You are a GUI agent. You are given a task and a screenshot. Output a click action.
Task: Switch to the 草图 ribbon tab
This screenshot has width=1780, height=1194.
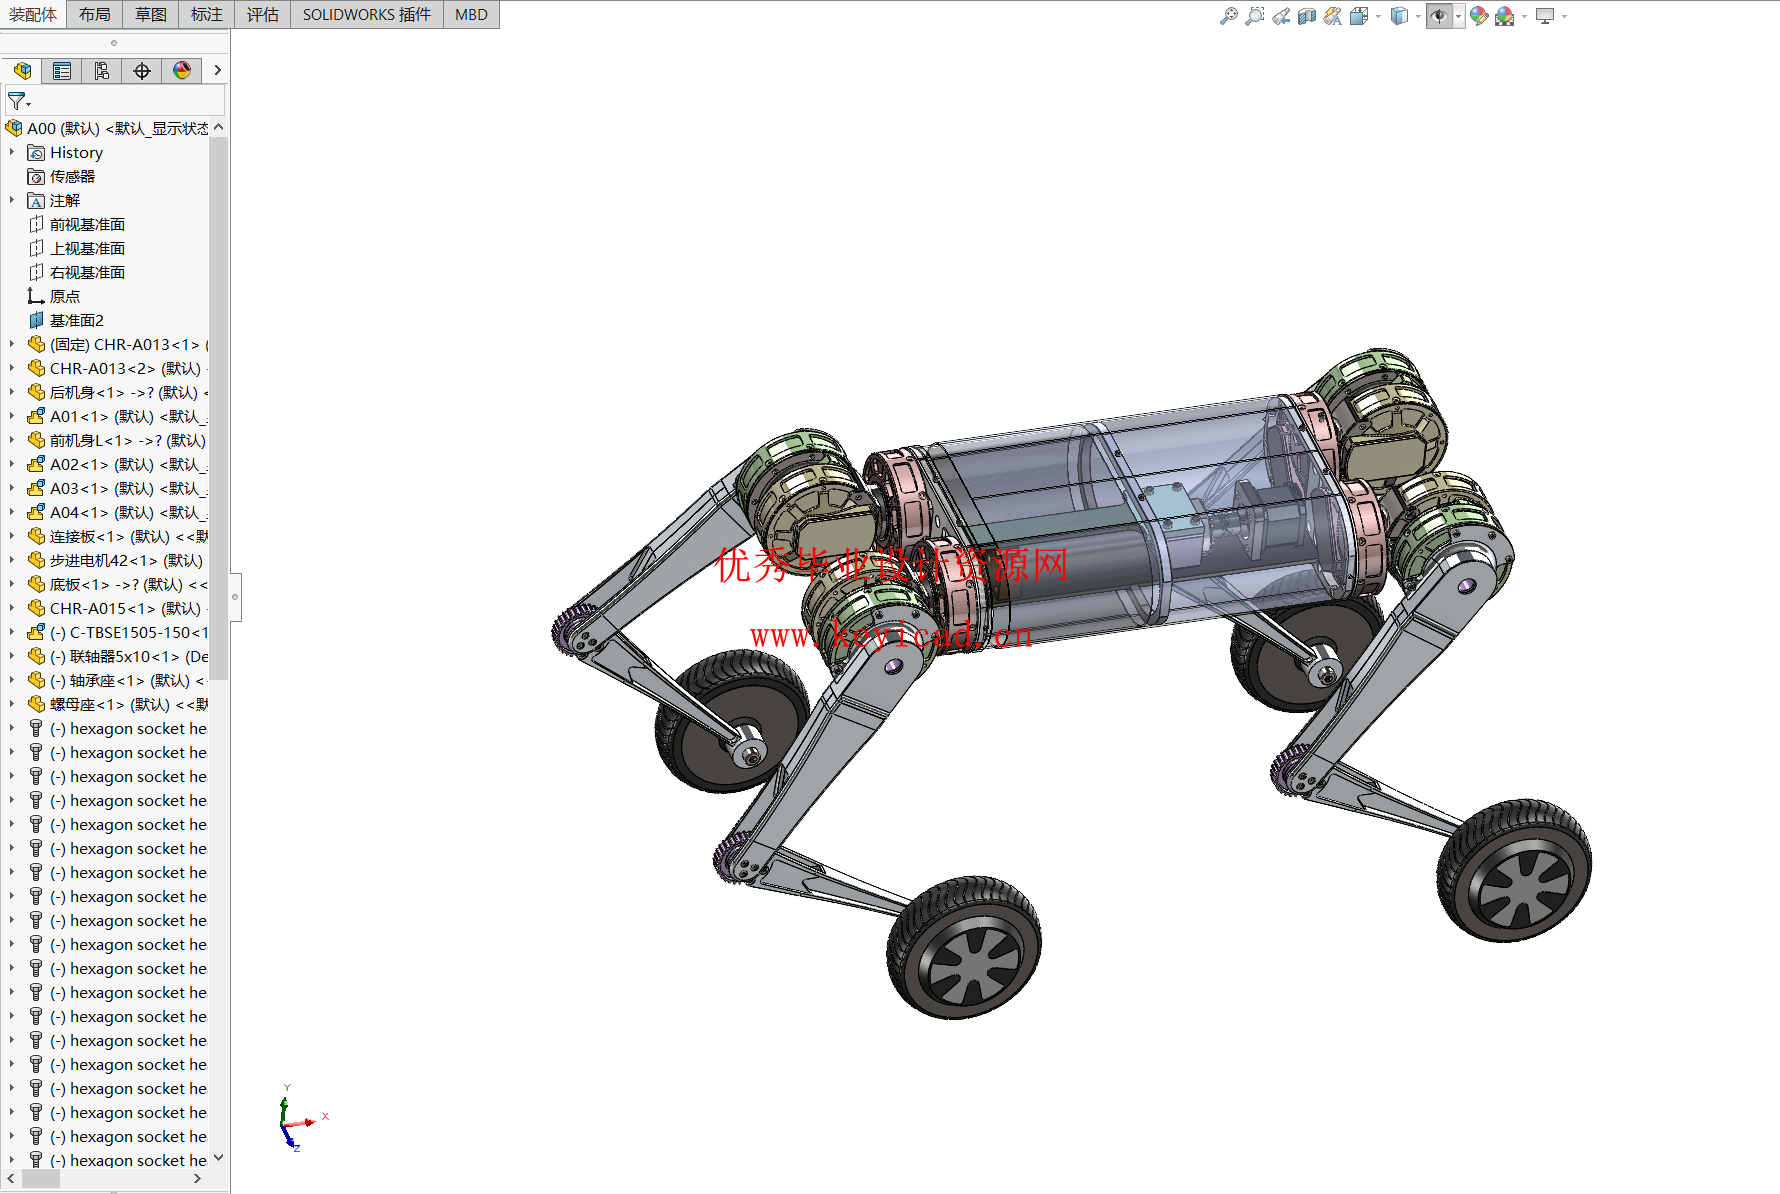tap(151, 14)
